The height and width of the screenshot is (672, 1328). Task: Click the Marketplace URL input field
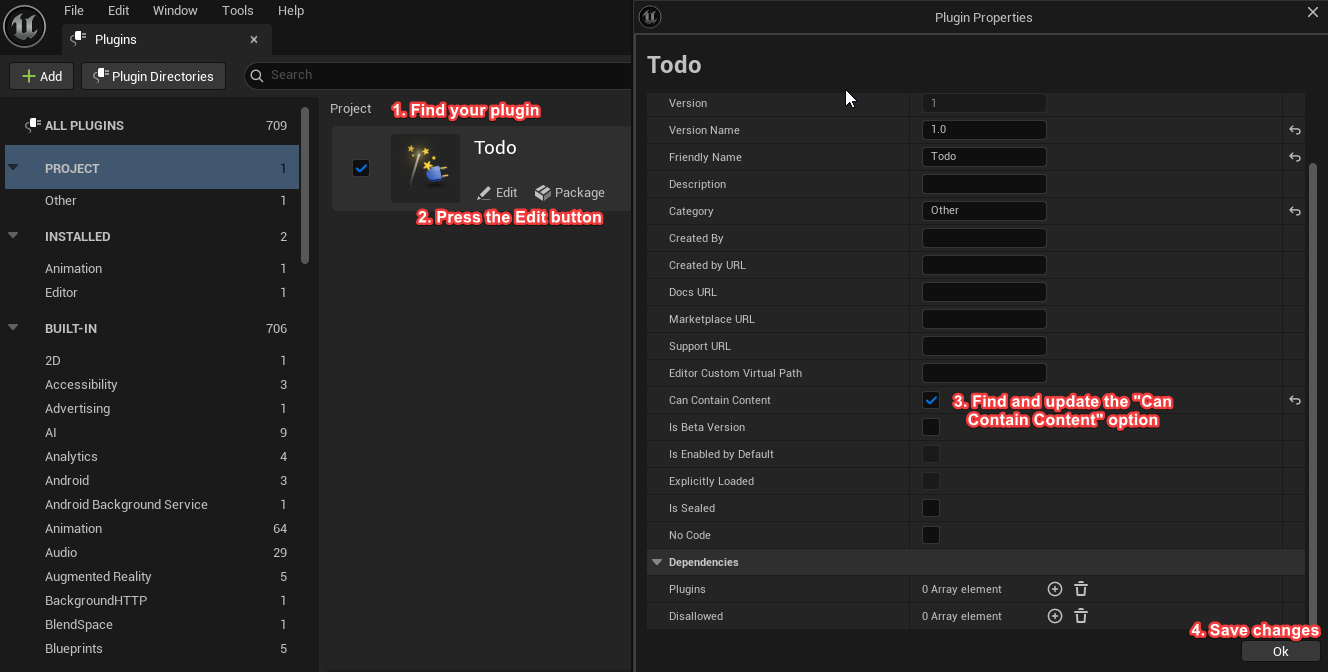point(984,319)
